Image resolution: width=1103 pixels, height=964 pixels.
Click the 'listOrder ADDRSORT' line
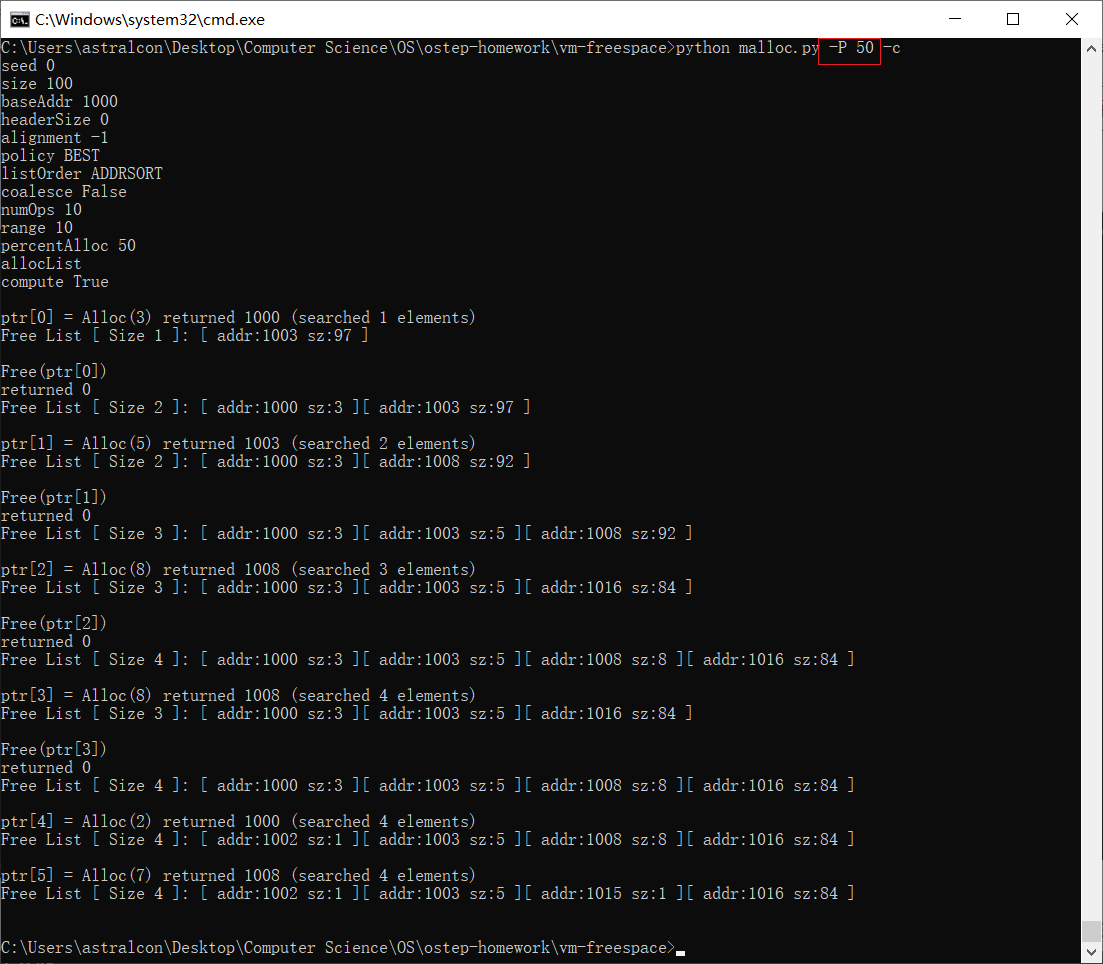click(x=82, y=174)
